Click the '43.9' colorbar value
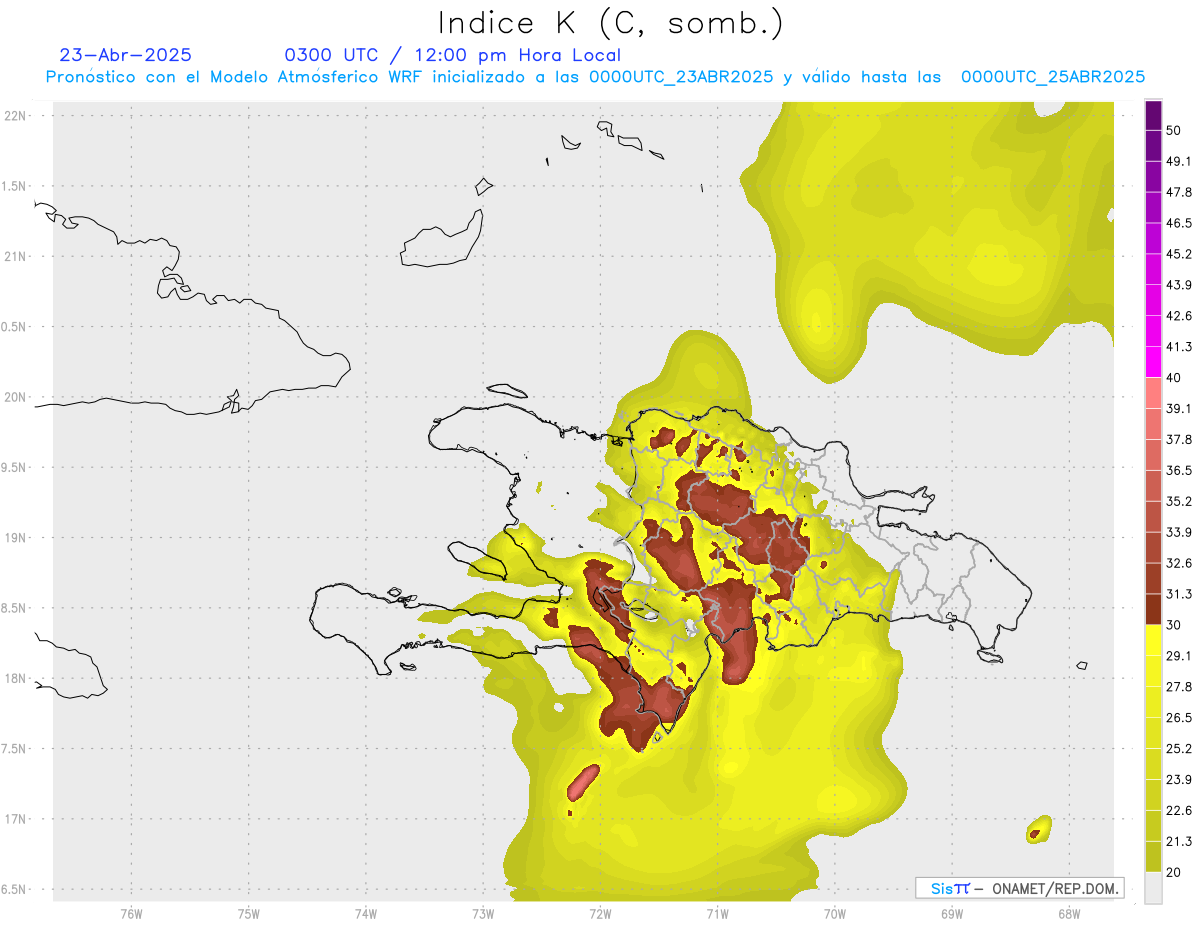The width and height of the screenshot is (1200, 927). pos(1179,285)
